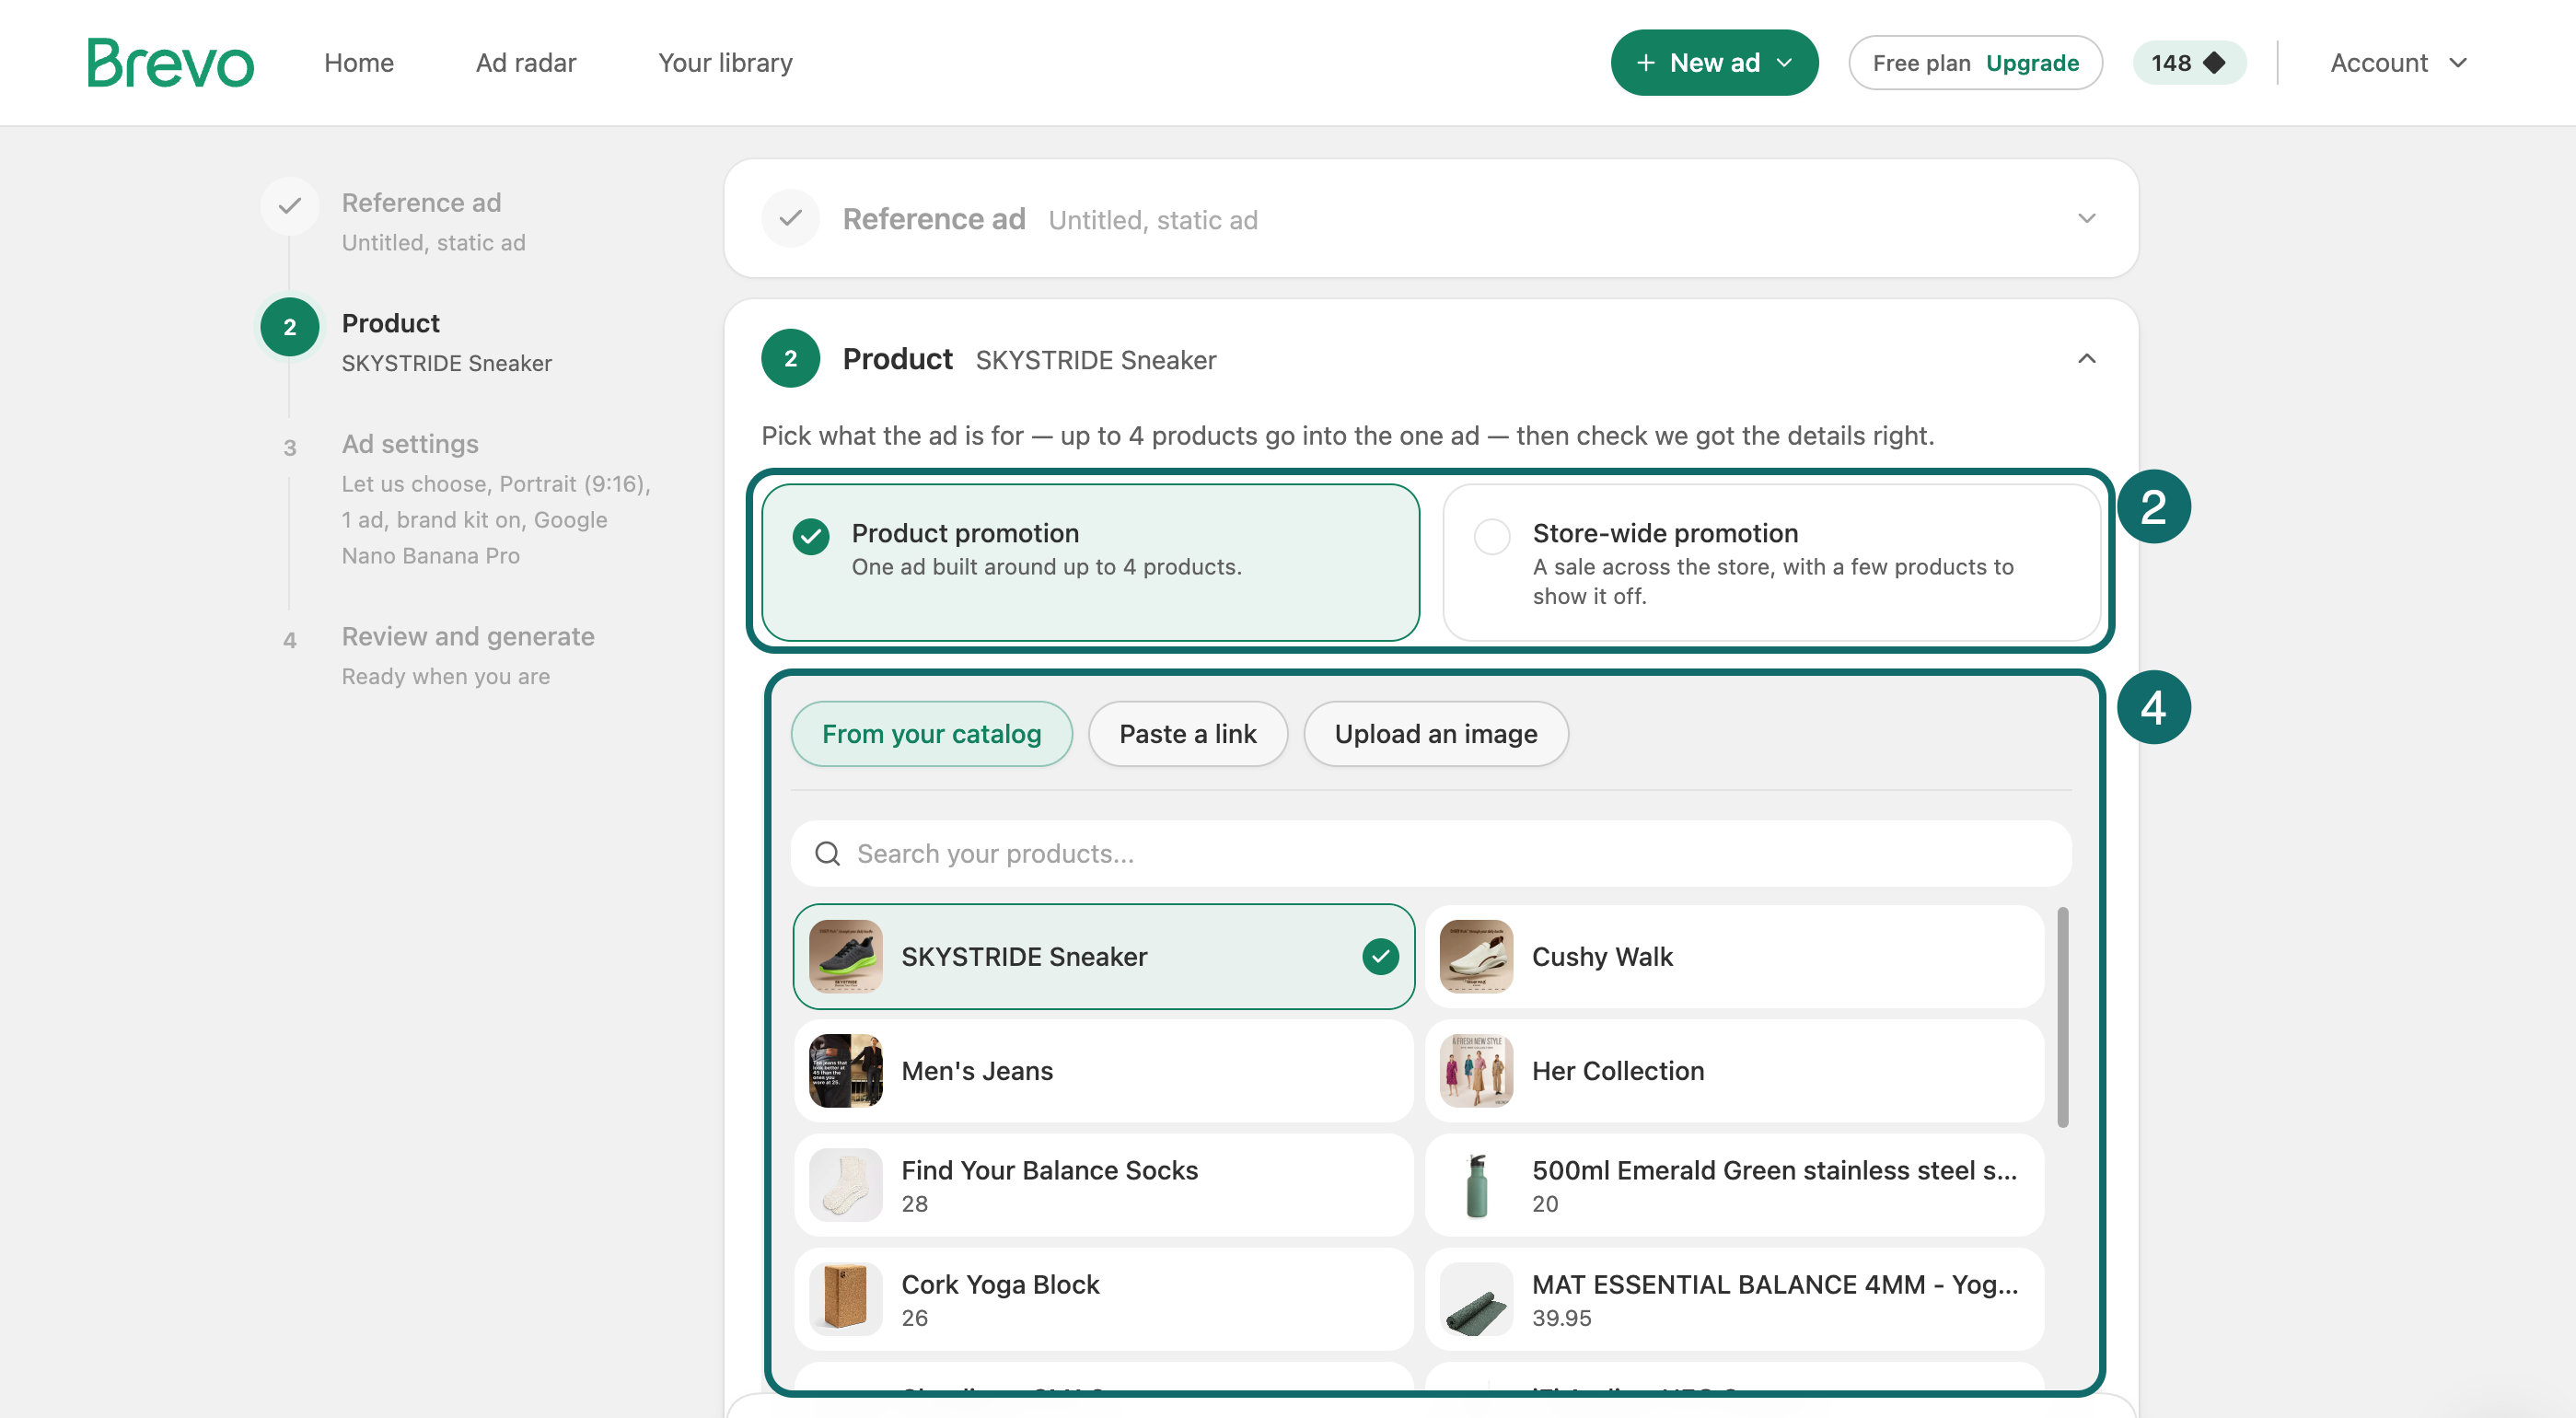The height and width of the screenshot is (1418, 2576).
Task: Click the Upgrade link
Action: [x=2032, y=63]
